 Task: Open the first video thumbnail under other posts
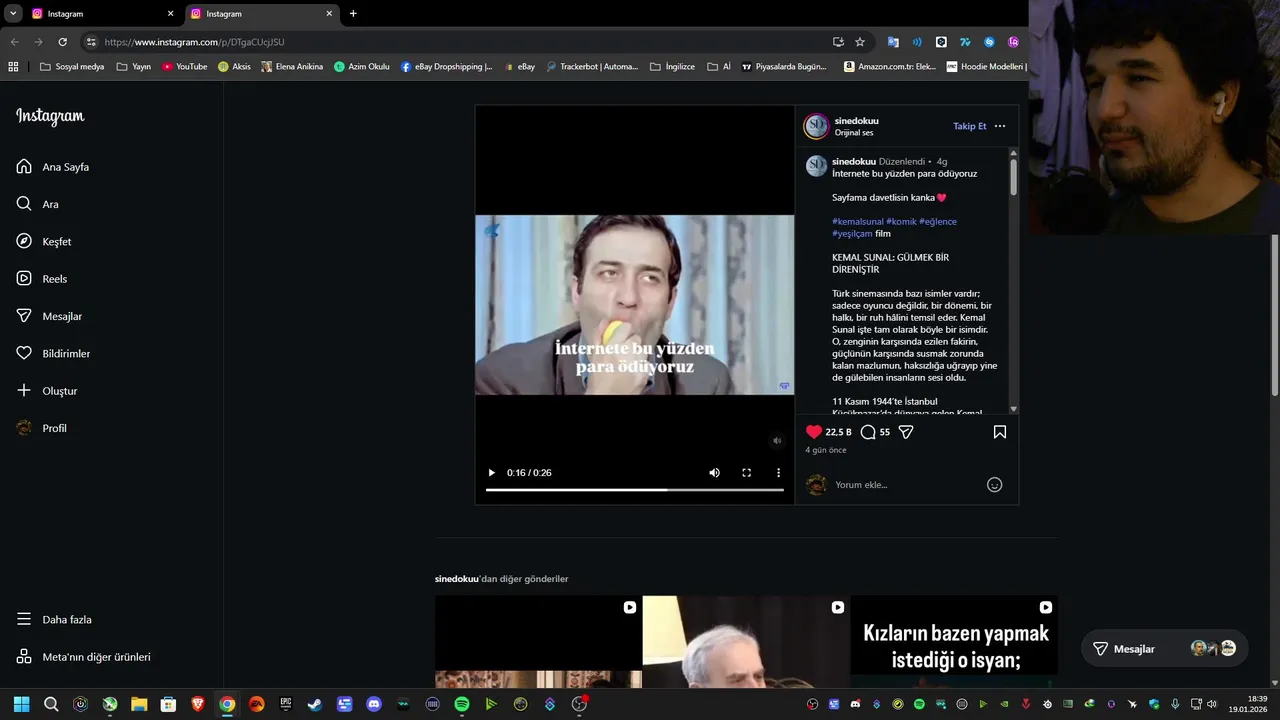[x=538, y=641]
